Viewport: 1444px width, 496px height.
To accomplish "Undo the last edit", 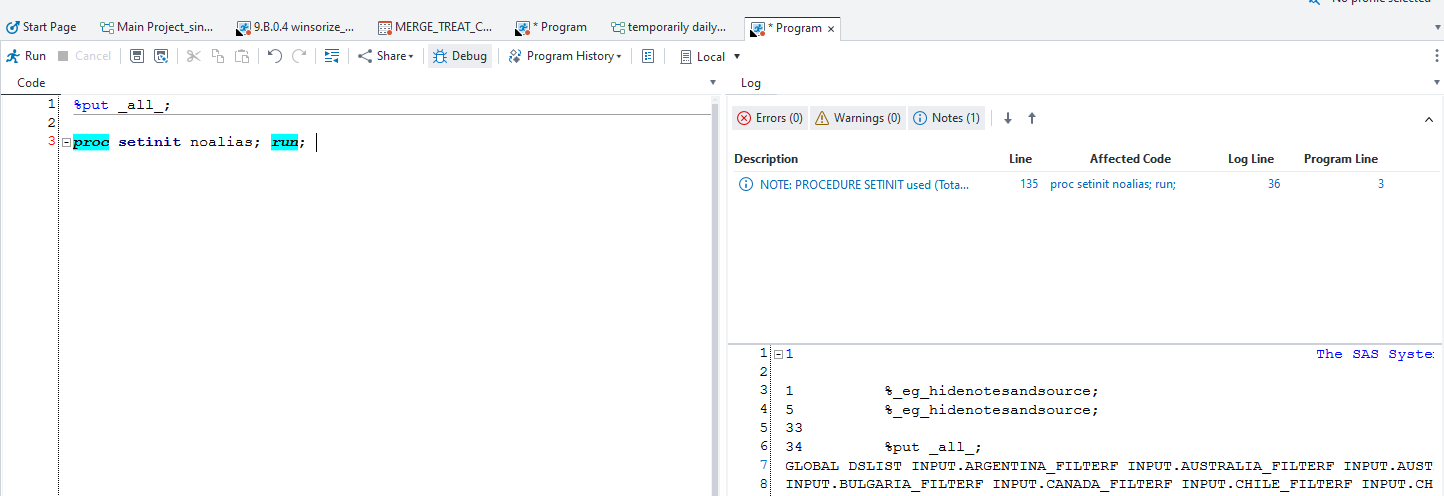I will [x=275, y=56].
